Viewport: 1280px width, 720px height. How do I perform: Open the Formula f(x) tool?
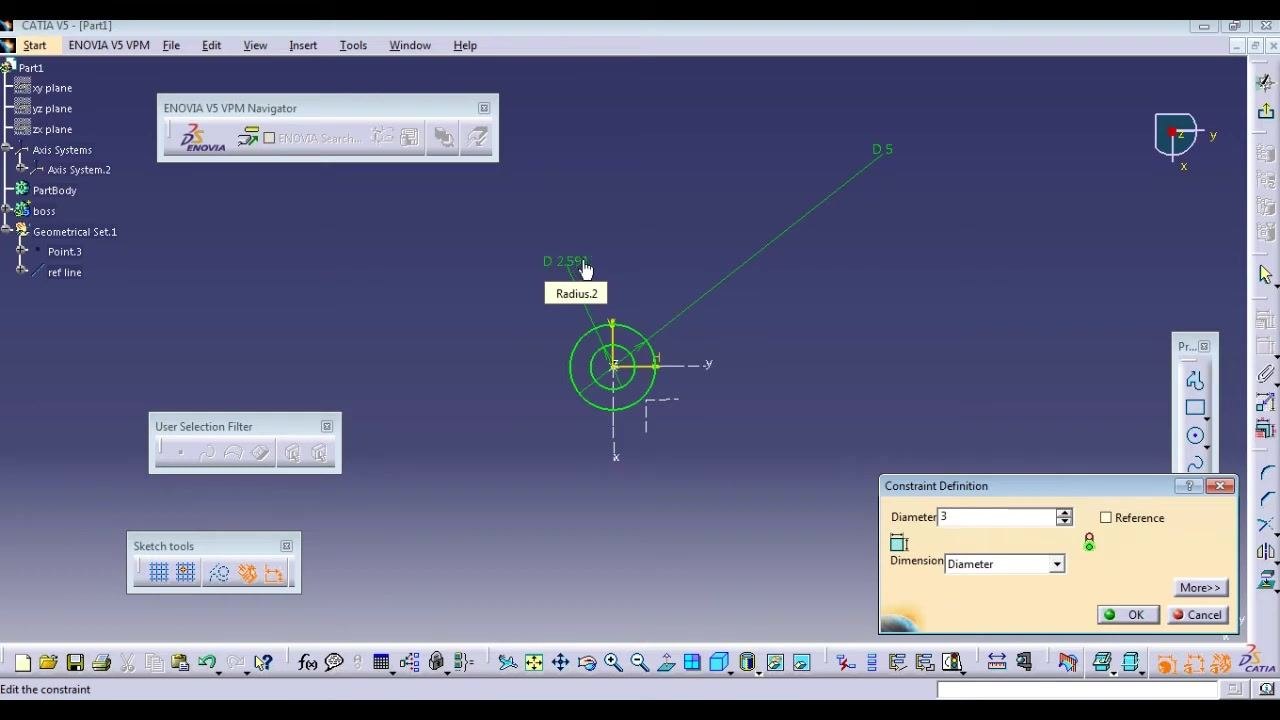pos(308,662)
